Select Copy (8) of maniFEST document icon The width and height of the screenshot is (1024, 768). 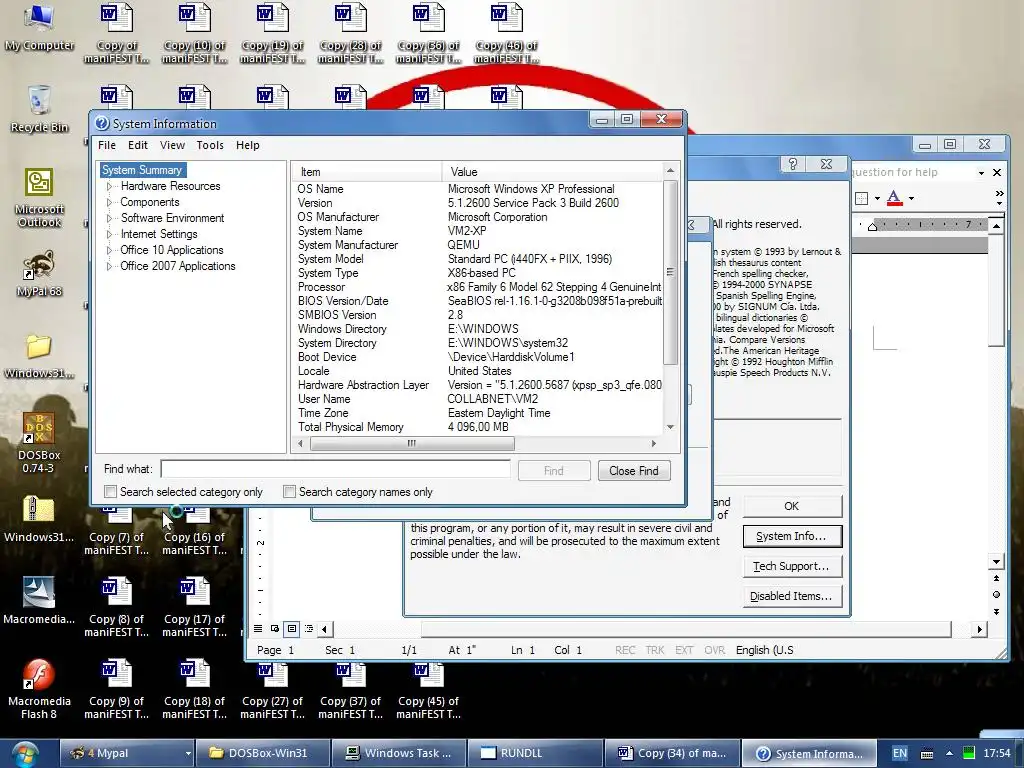pyautogui.click(x=116, y=606)
